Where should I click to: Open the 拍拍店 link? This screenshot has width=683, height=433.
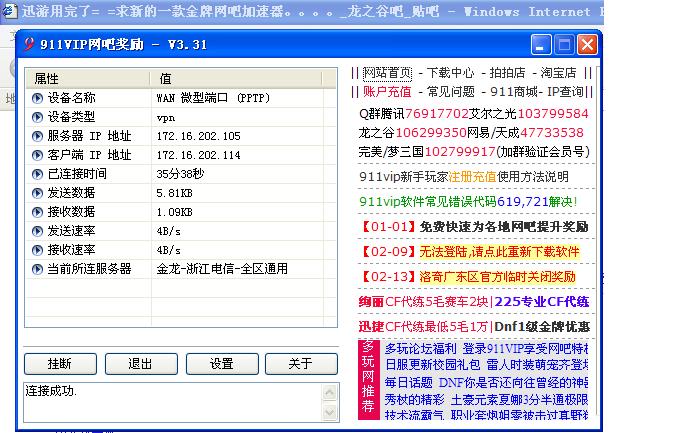tap(507, 73)
